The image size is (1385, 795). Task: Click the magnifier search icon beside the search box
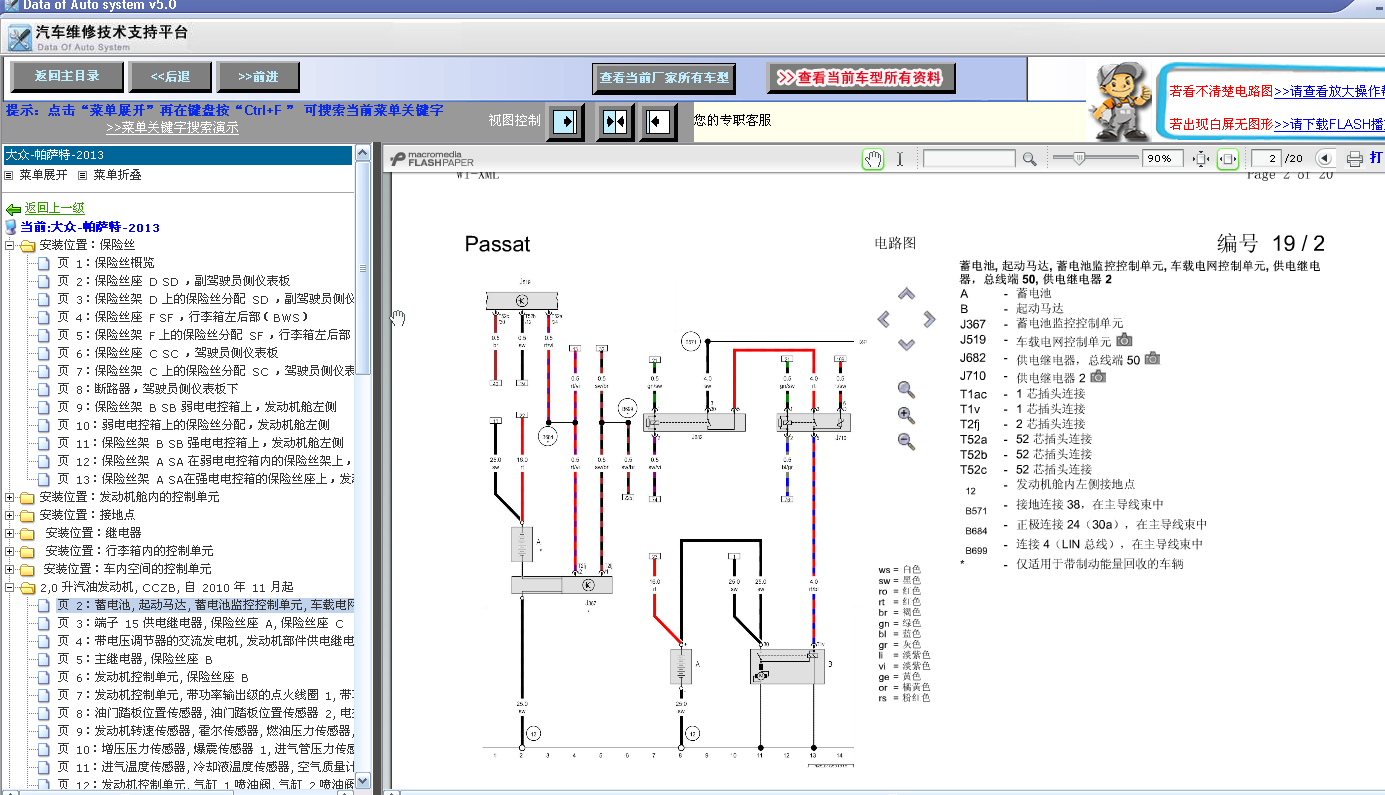[x=1029, y=159]
